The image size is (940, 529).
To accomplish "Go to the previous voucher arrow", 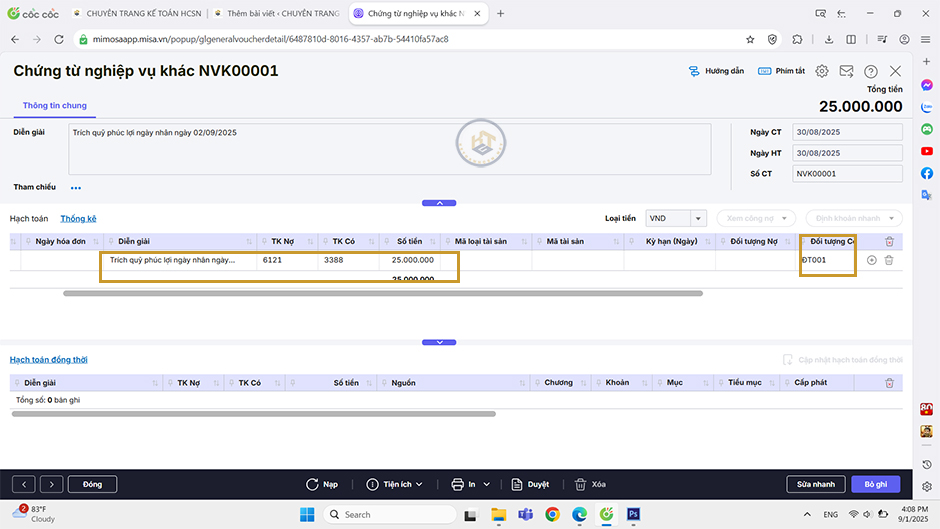I will click(x=25, y=484).
